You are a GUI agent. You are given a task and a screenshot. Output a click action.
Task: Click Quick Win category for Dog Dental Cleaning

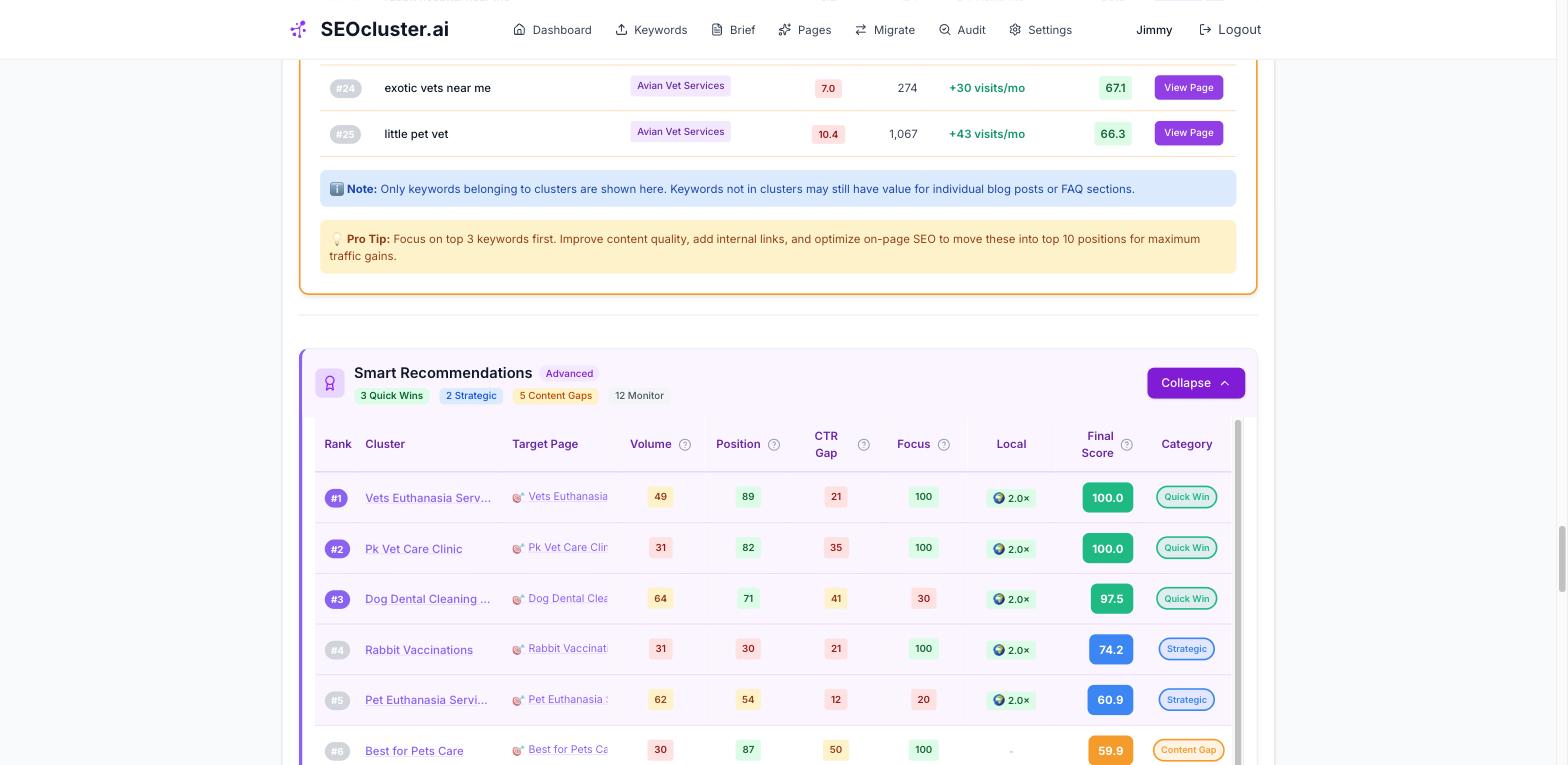[1187, 599]
